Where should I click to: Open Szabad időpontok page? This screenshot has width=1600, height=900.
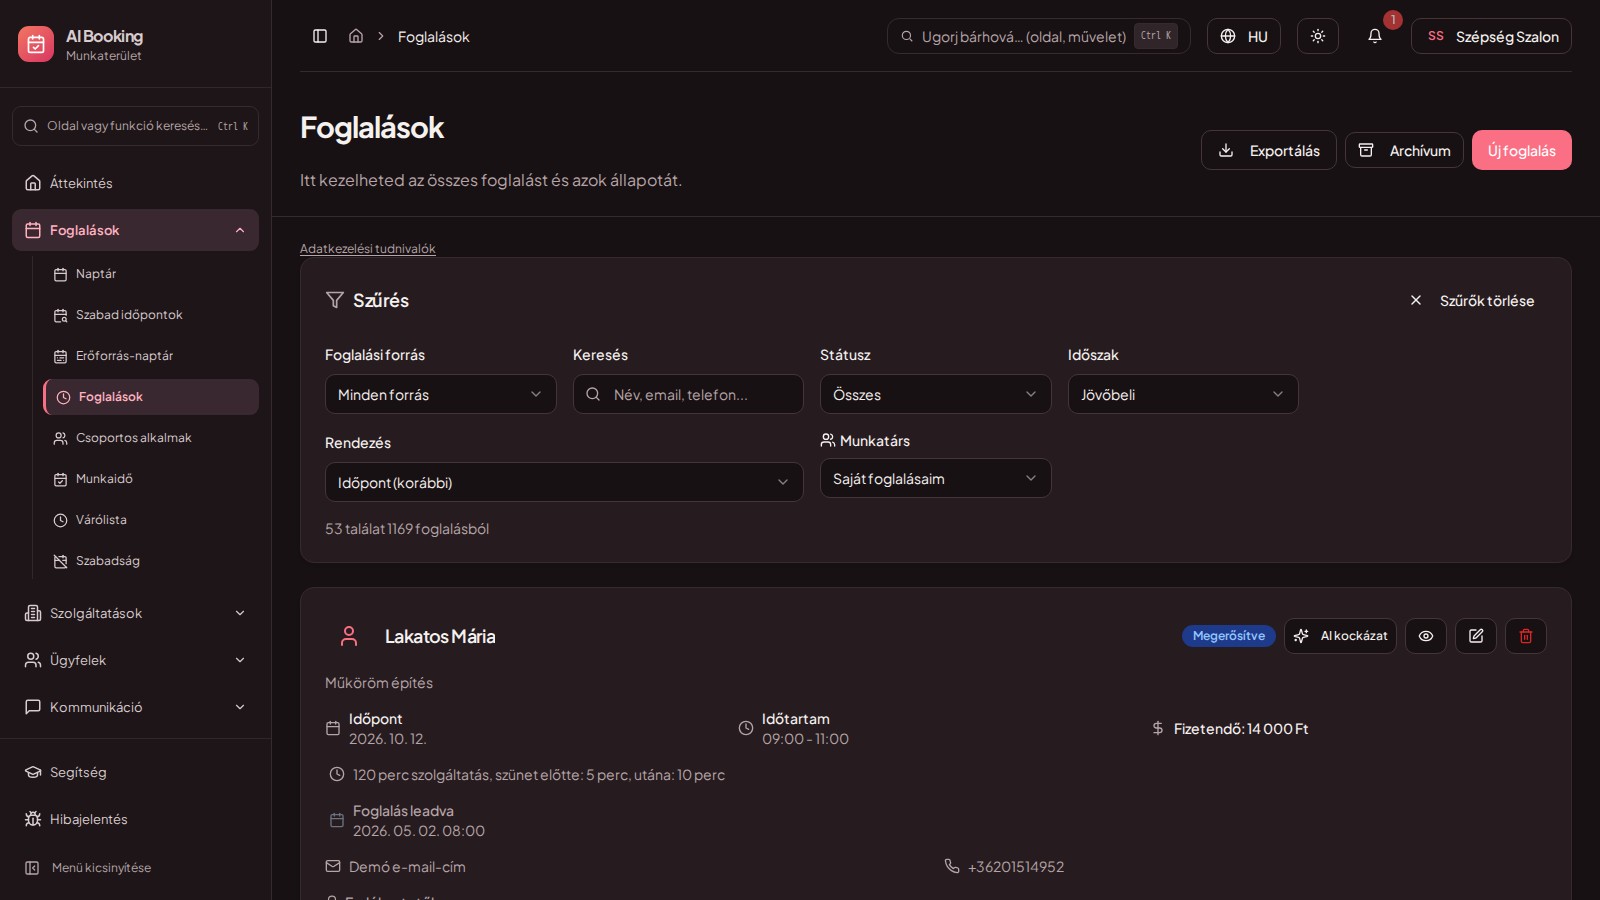(x=150, y=315)
